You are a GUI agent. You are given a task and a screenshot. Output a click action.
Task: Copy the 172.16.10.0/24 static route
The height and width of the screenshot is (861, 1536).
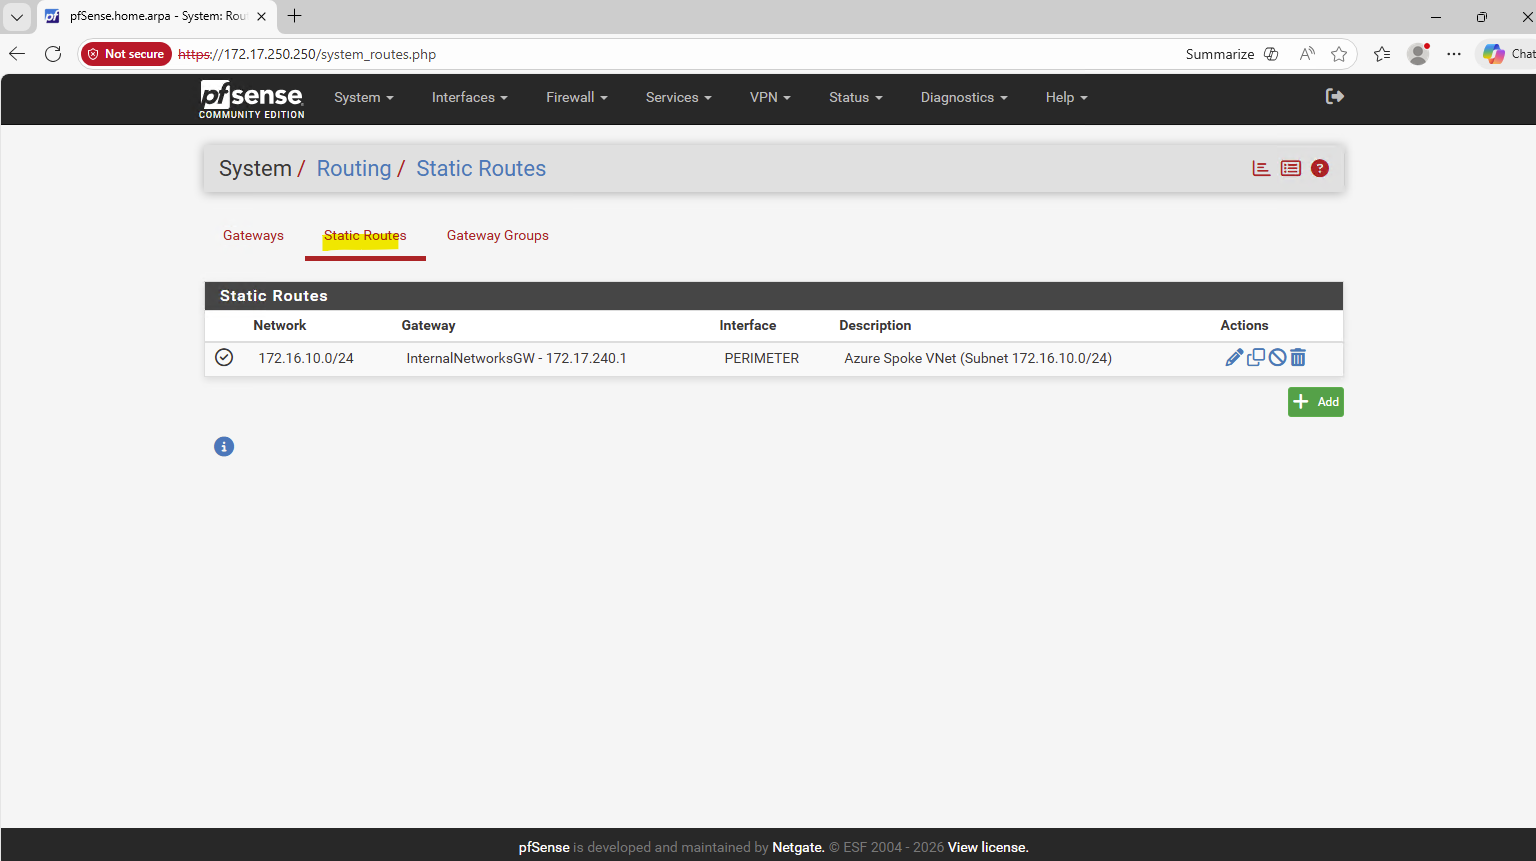coord(1256,357)
